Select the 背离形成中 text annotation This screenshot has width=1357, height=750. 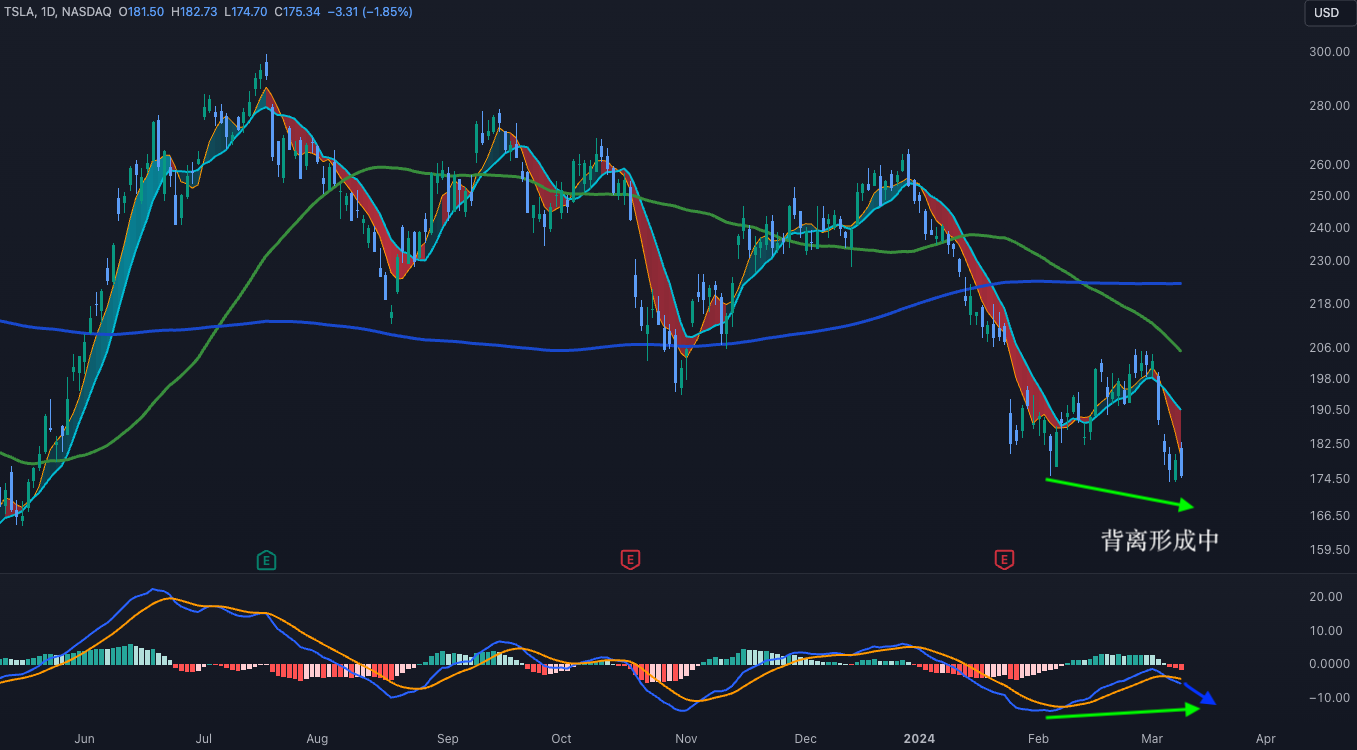(x=1160, y=541)
